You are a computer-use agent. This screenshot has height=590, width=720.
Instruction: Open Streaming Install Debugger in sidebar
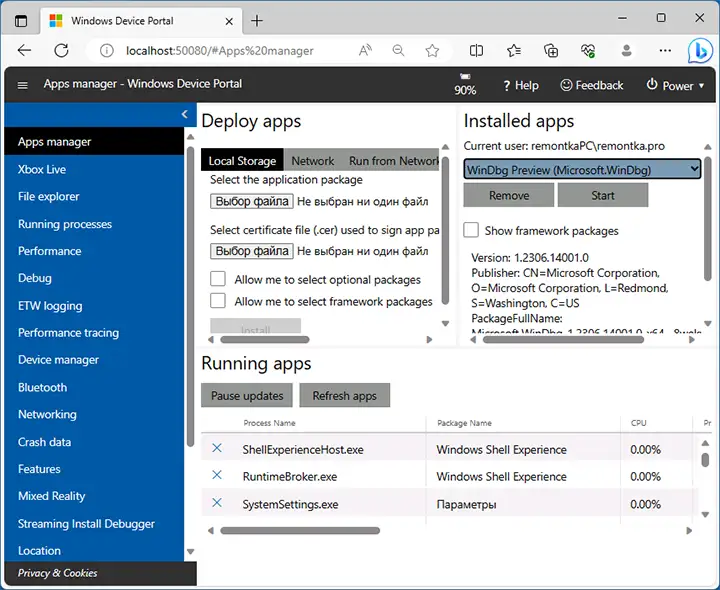pos(94,523)
